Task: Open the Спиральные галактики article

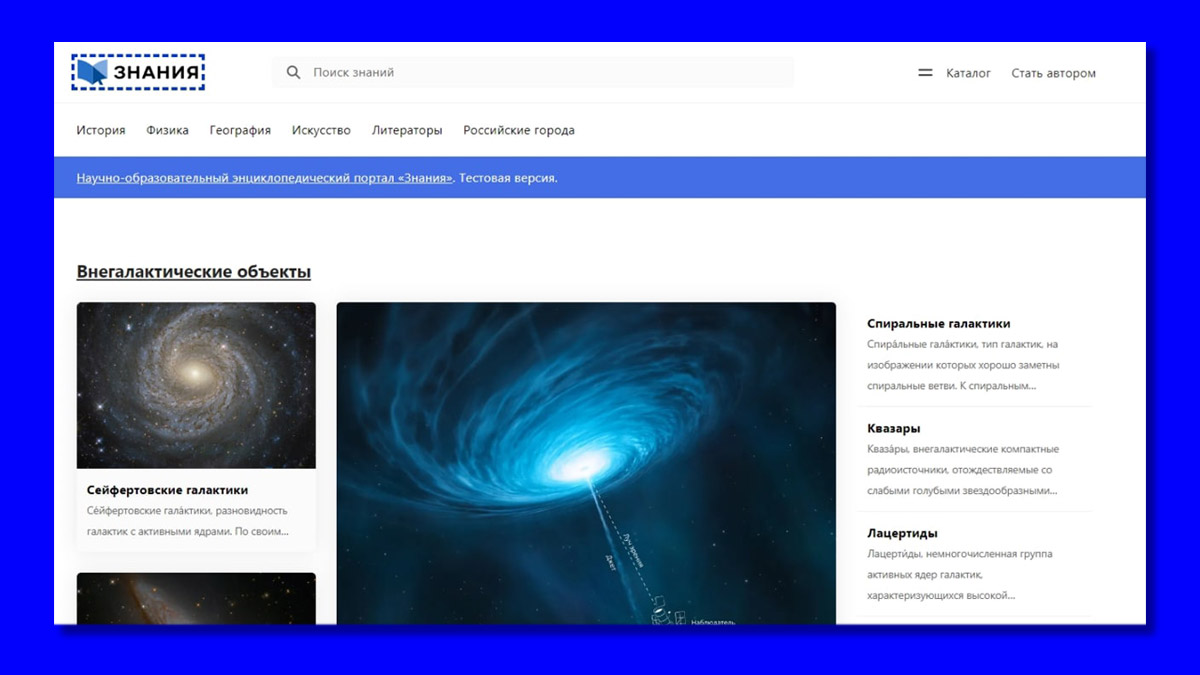Action: tap(939, 324)
